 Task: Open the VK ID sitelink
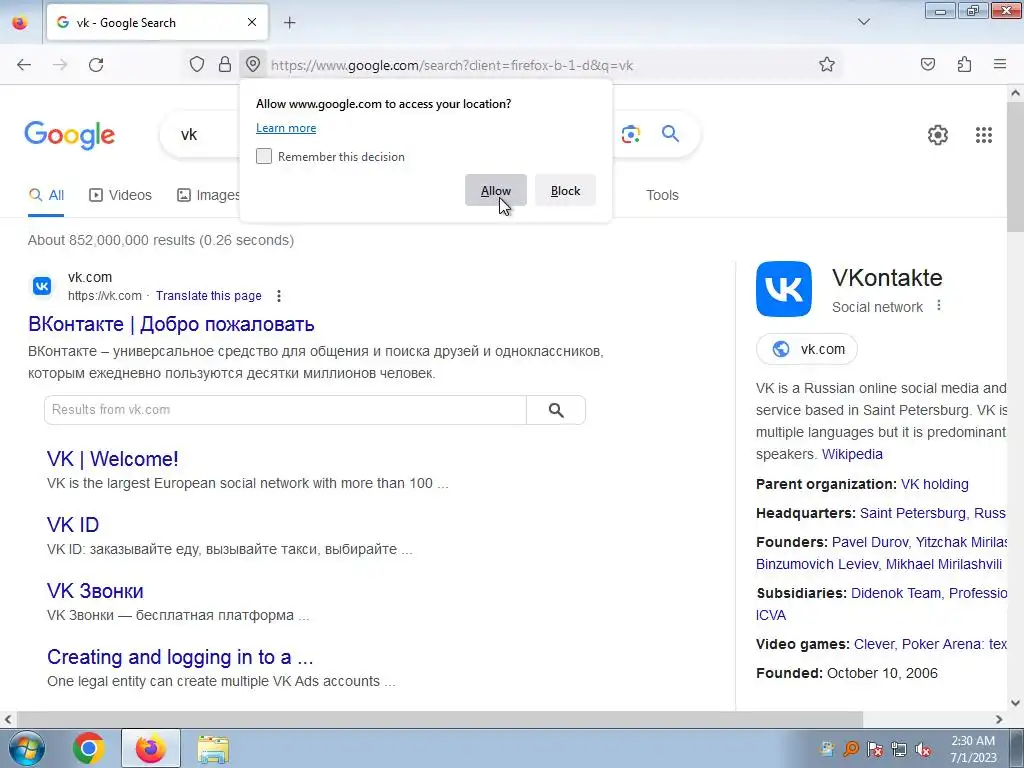[x=73, y=524]
